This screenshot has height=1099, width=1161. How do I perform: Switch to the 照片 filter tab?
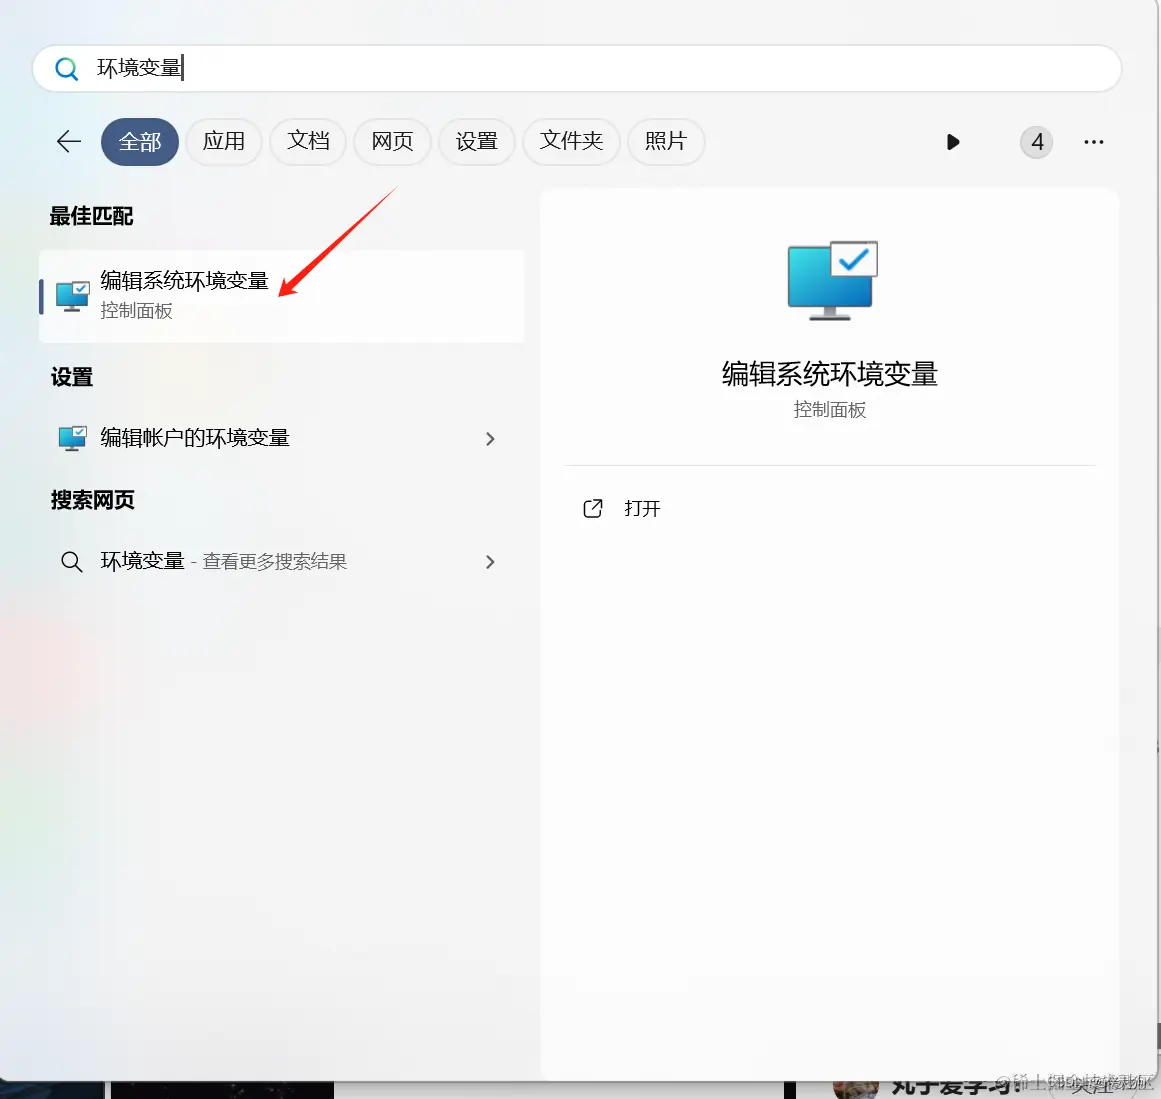[x=666, y=142]
